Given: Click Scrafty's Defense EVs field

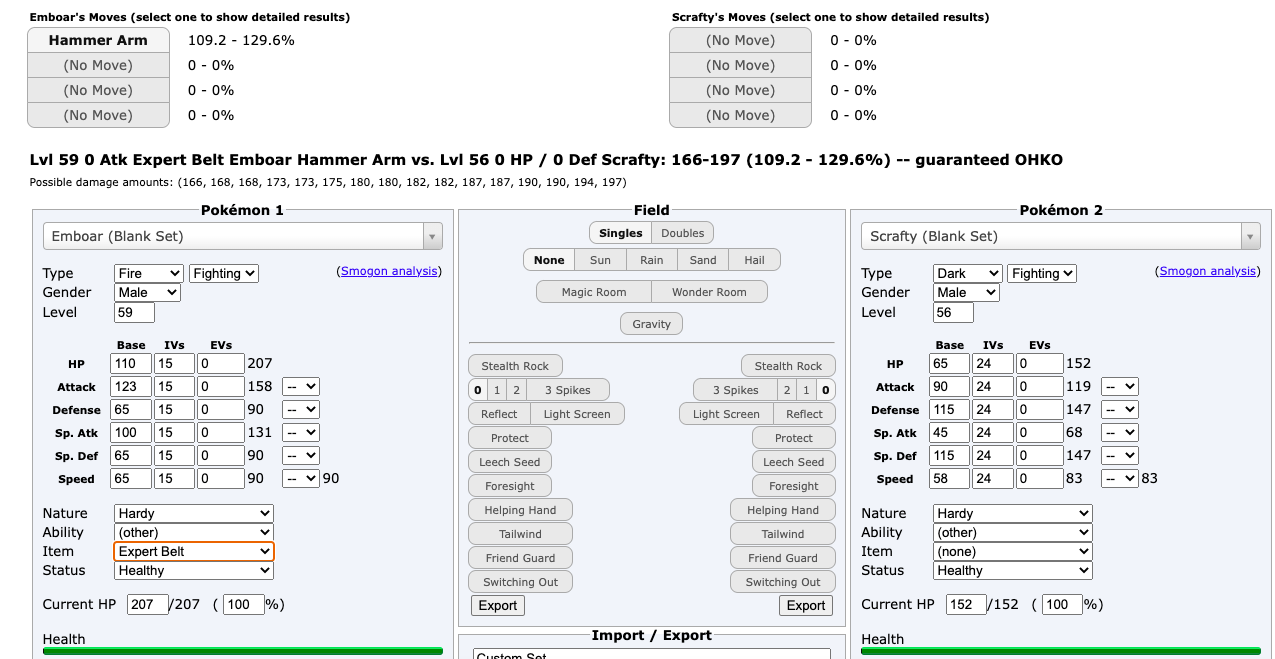Looking at the screenshot, I should (1040, 409).
